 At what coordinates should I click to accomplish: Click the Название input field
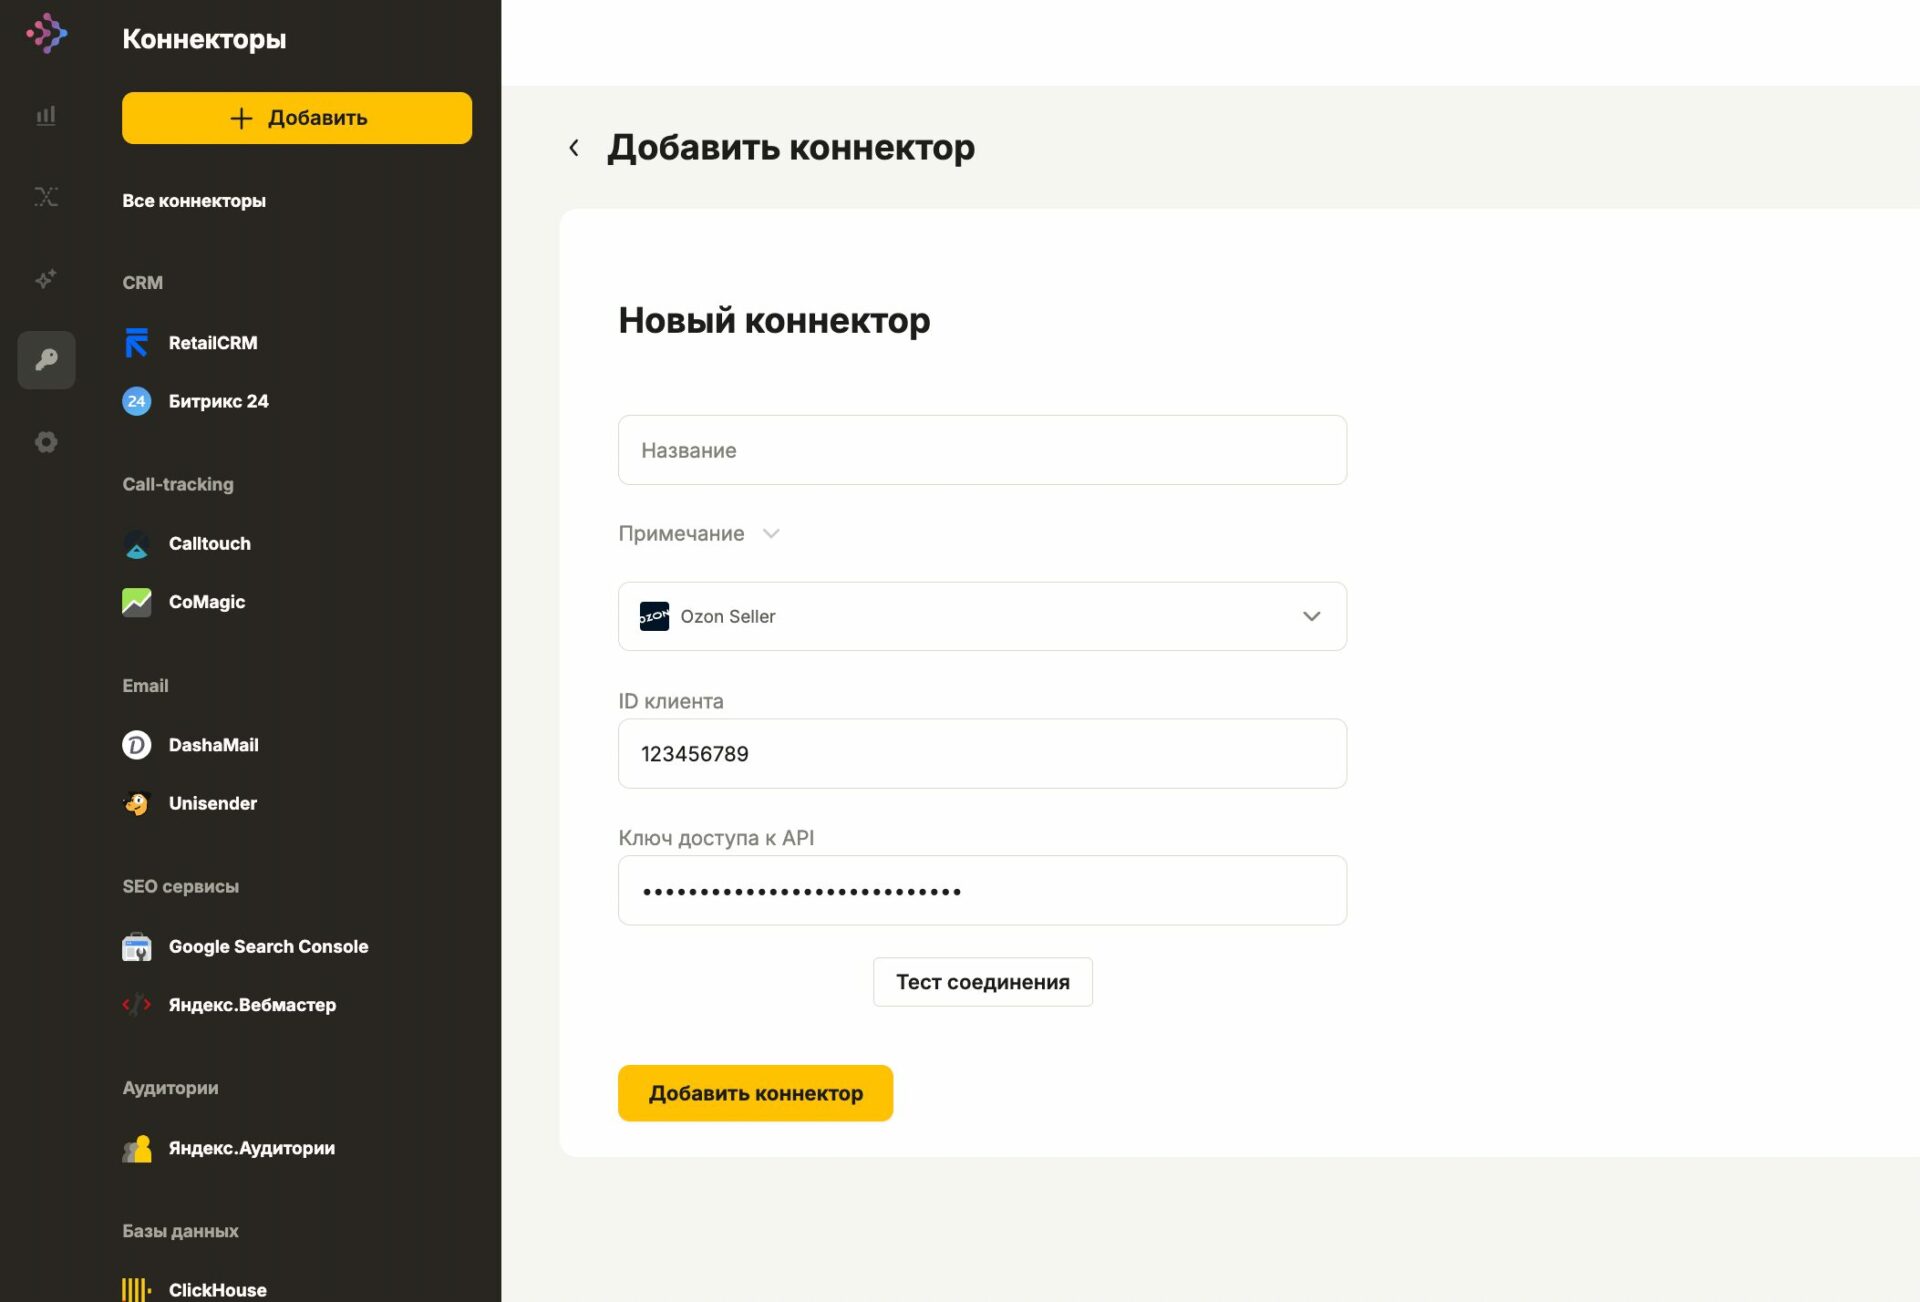click(982, 450)
